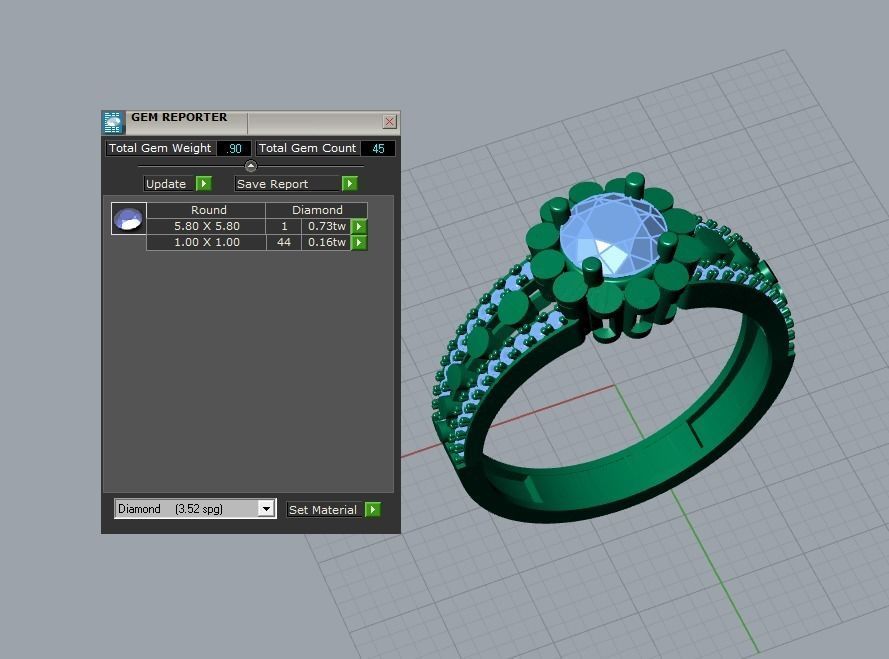Screen dimensions: 889x659
Task: Click the GEM REPORTER title bar
Action: [251, 122]
